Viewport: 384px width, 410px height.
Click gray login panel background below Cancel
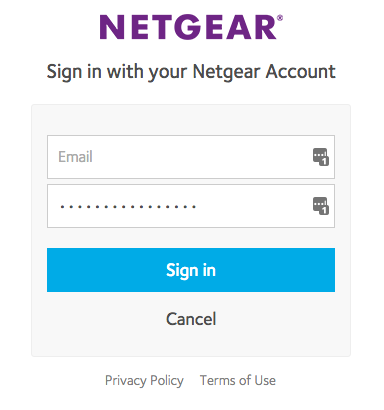point(191,342)
